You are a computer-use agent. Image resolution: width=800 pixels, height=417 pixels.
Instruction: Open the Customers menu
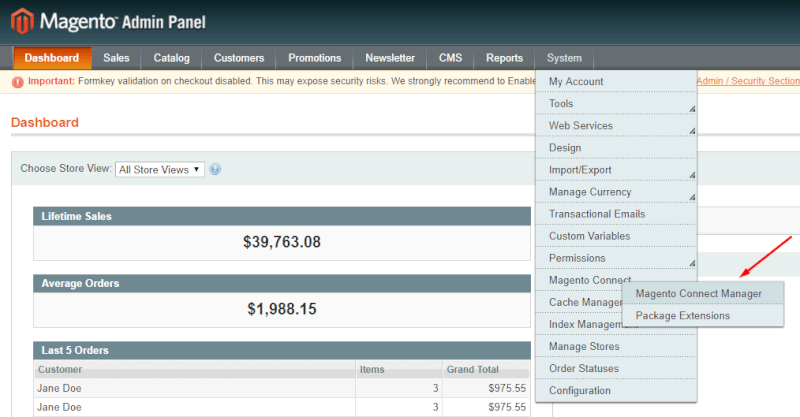pos(239,58)
